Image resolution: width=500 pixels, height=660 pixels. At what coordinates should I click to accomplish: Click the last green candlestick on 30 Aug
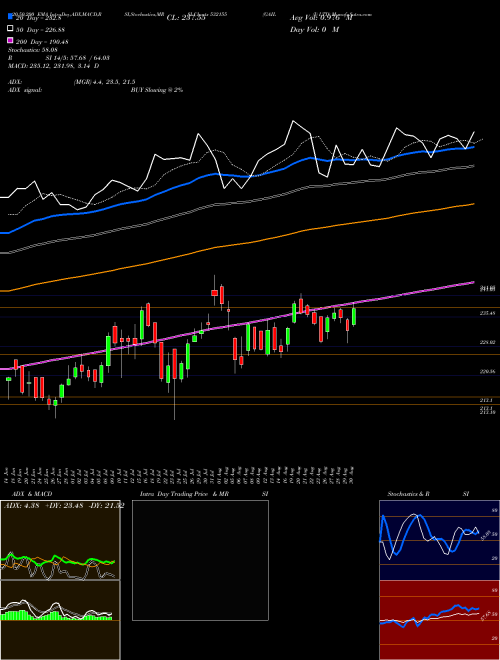[x=354, y=317]
